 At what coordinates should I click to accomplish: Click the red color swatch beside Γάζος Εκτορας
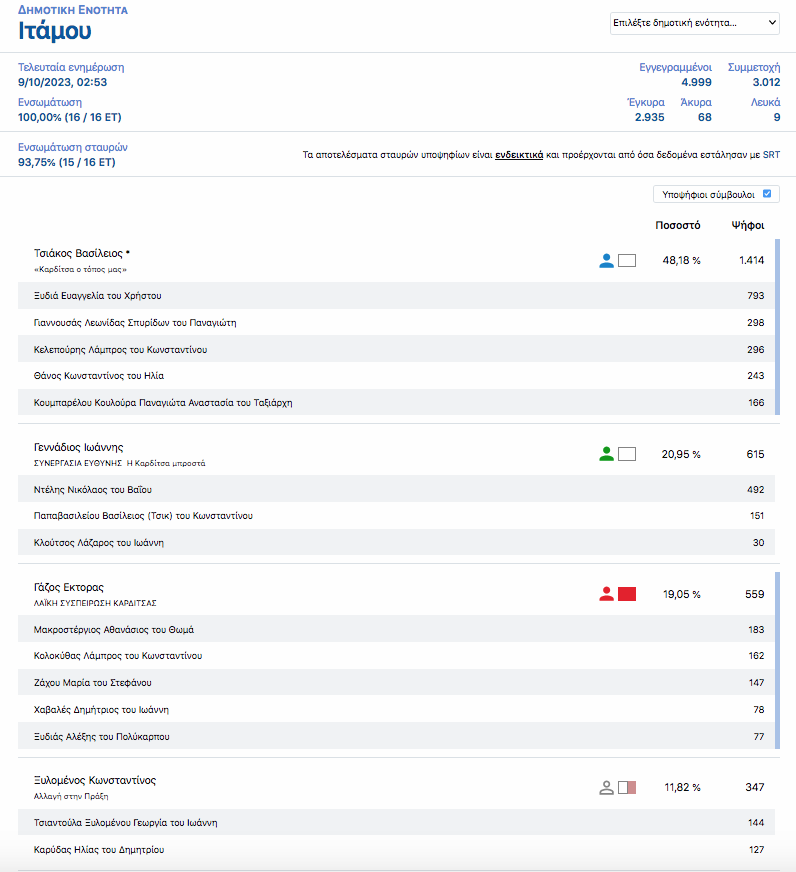pyautogui.click(x=627, y=594)
